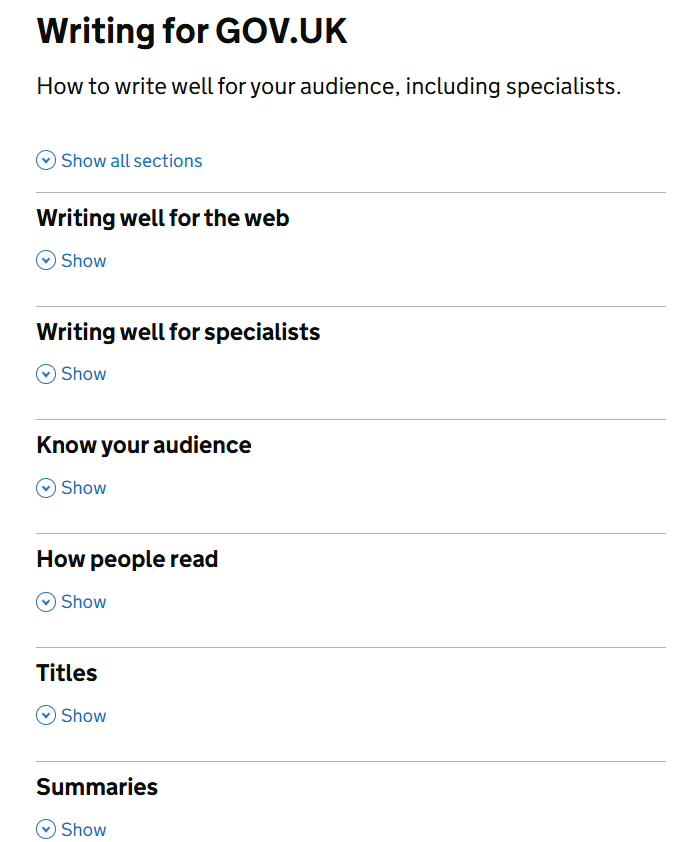
Task: Toggle Show text under Writing well for specialists
Action: pos(84,374)
